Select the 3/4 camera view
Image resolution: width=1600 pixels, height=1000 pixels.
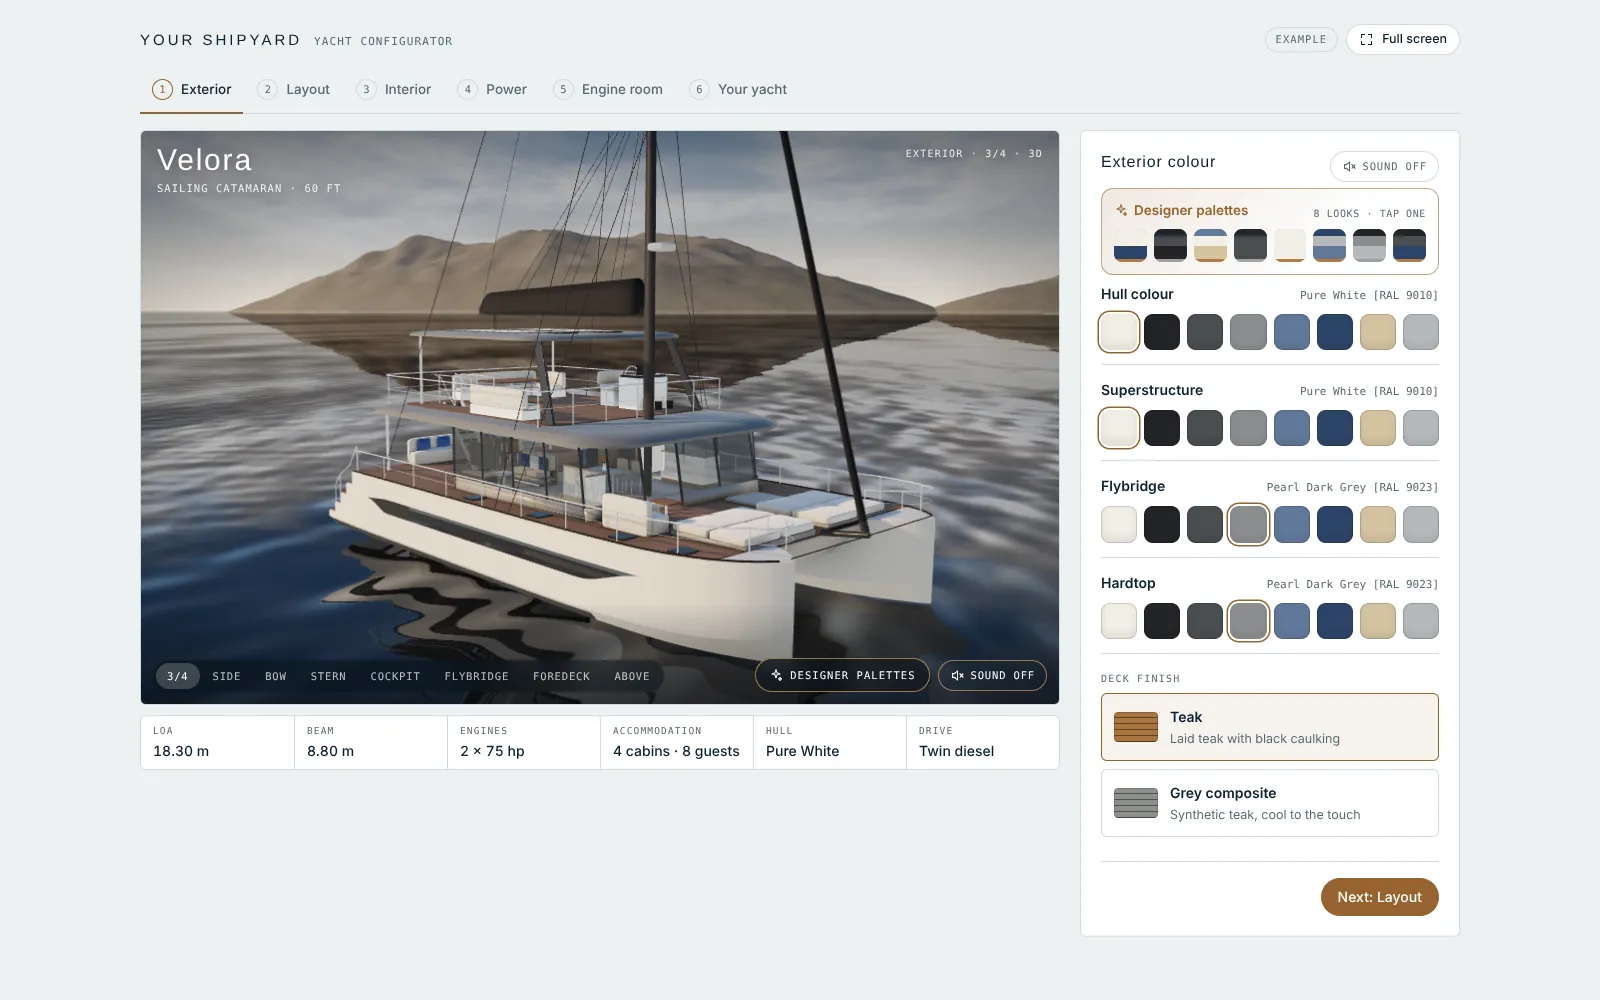[177, 676]
